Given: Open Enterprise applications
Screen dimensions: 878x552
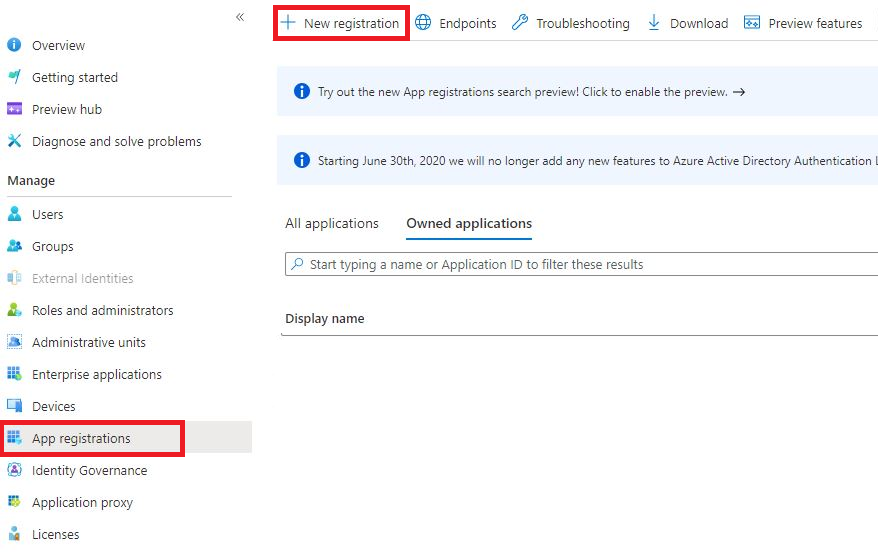Looking at the screenshot, I should pos(97,374).
